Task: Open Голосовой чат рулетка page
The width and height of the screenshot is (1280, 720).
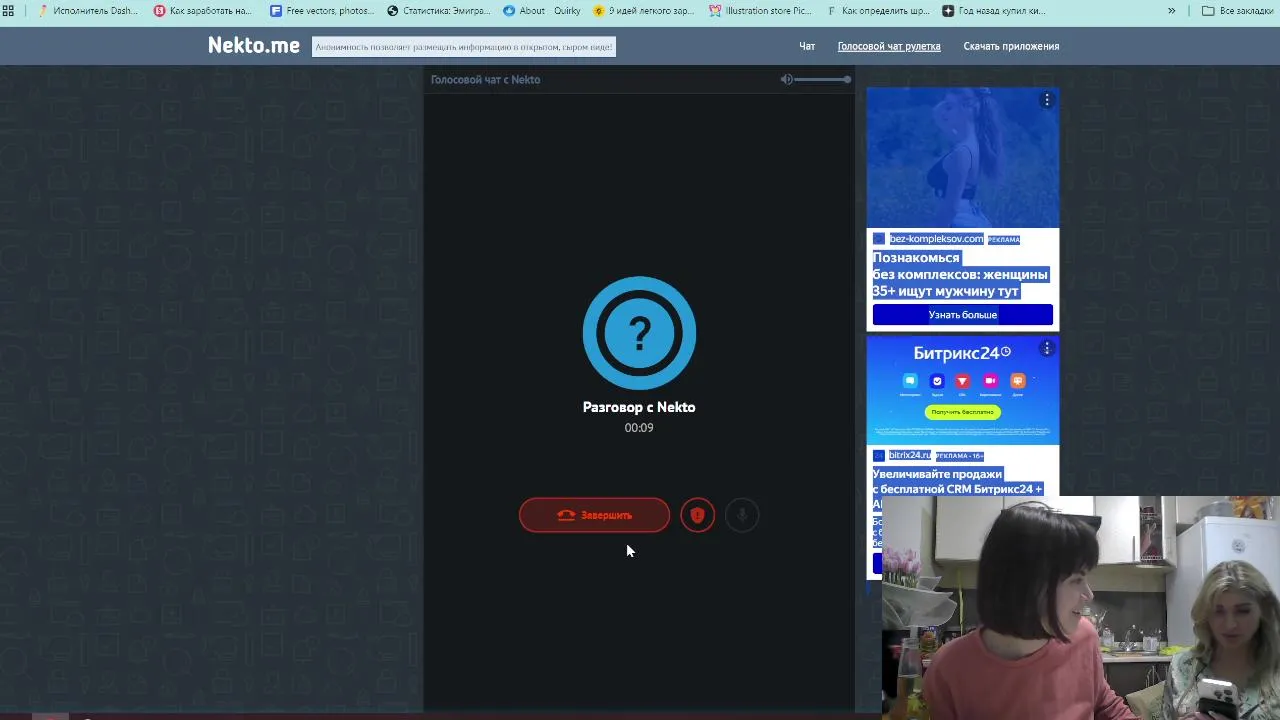Action: coord(889,46)
